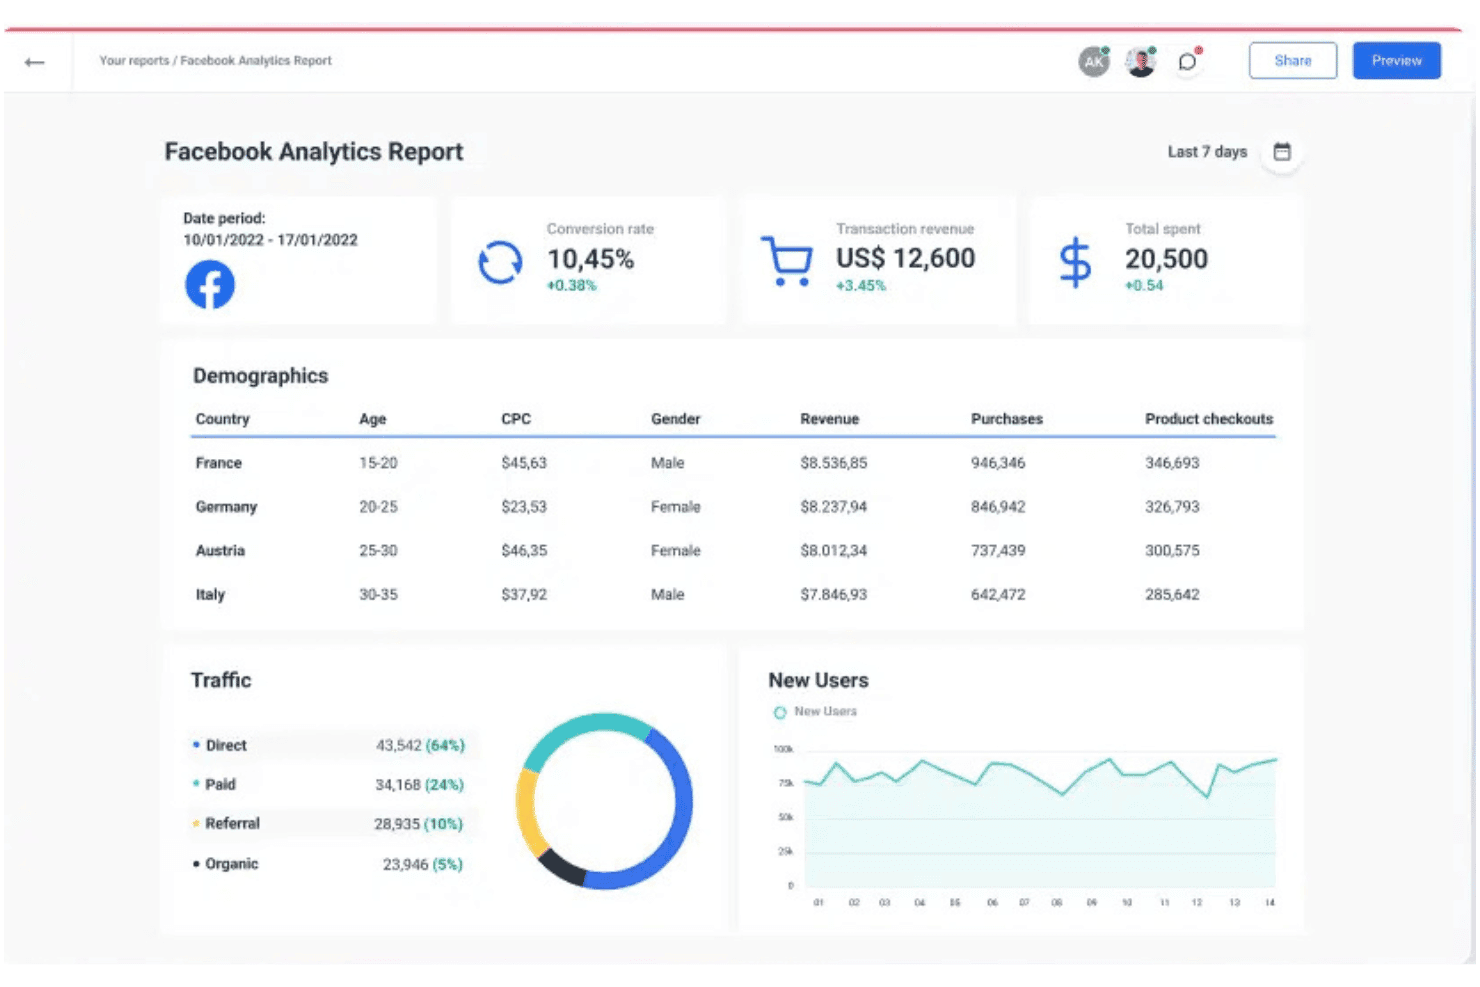
Task: Click the US$ 12,600 transaction revenue value
Action: point(906,258)
